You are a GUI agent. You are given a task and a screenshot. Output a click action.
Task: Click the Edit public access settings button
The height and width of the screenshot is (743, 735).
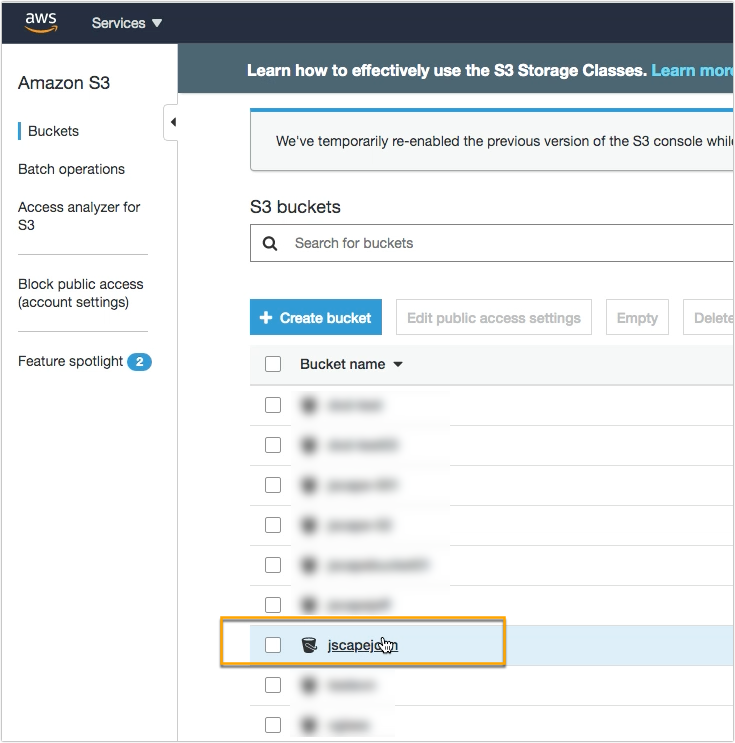493,318
